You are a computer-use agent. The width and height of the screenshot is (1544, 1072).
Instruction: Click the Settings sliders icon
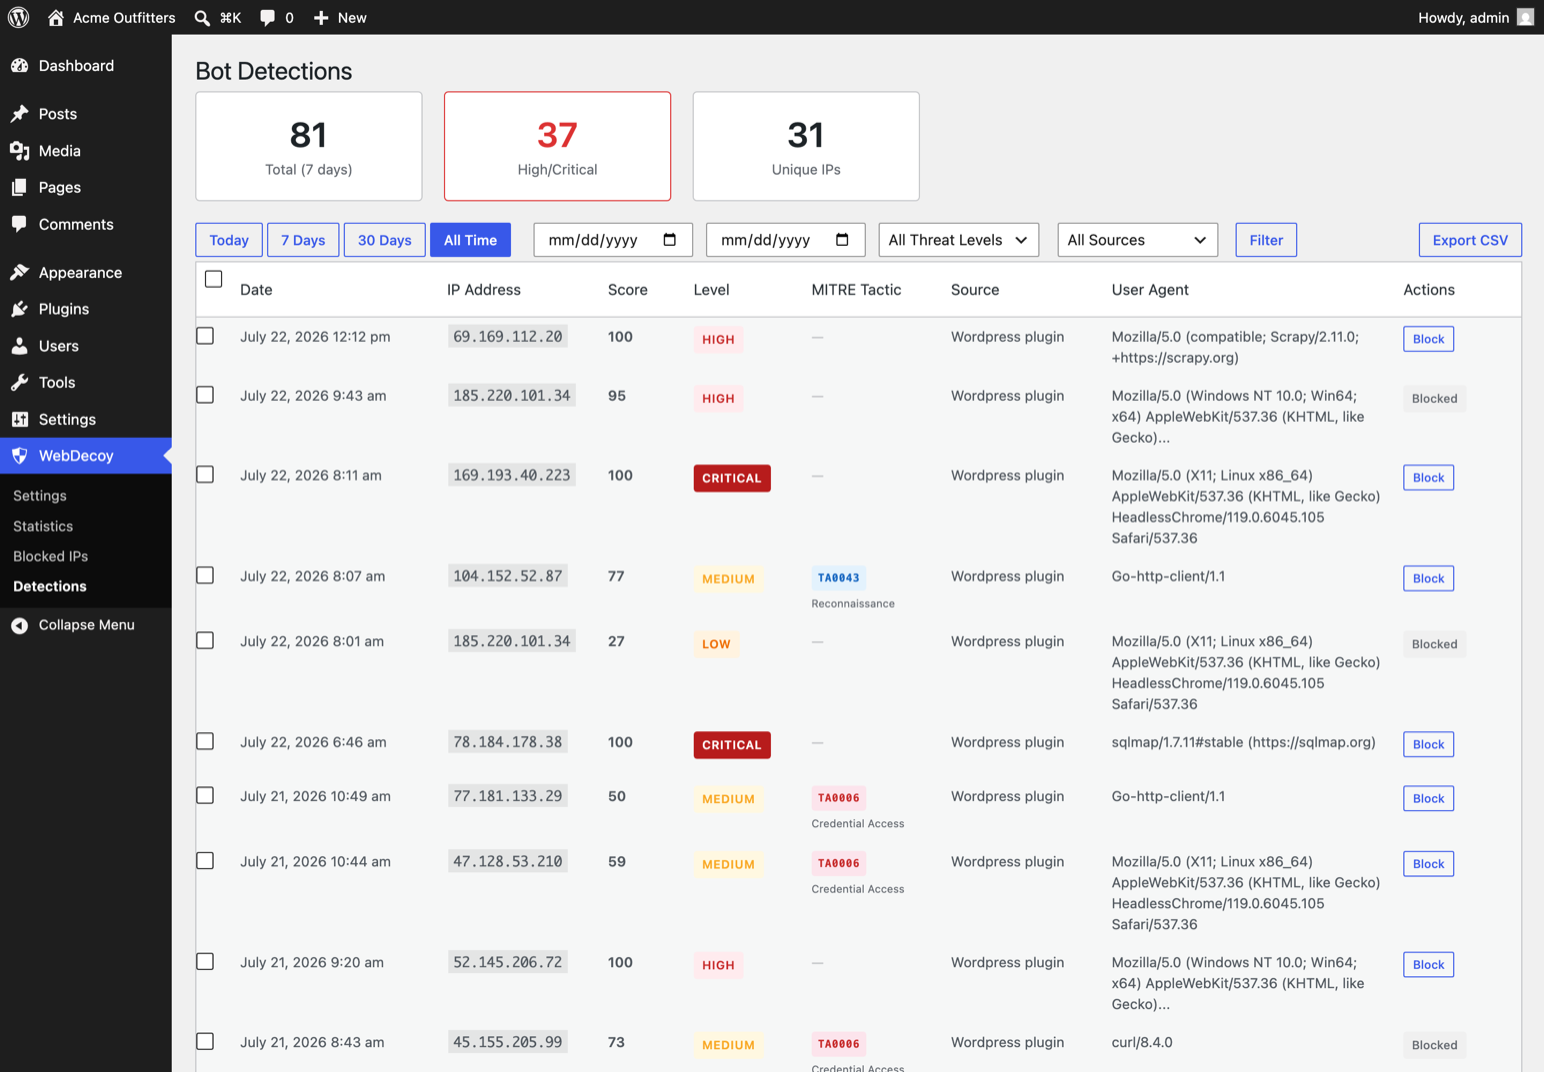[19, 419]
